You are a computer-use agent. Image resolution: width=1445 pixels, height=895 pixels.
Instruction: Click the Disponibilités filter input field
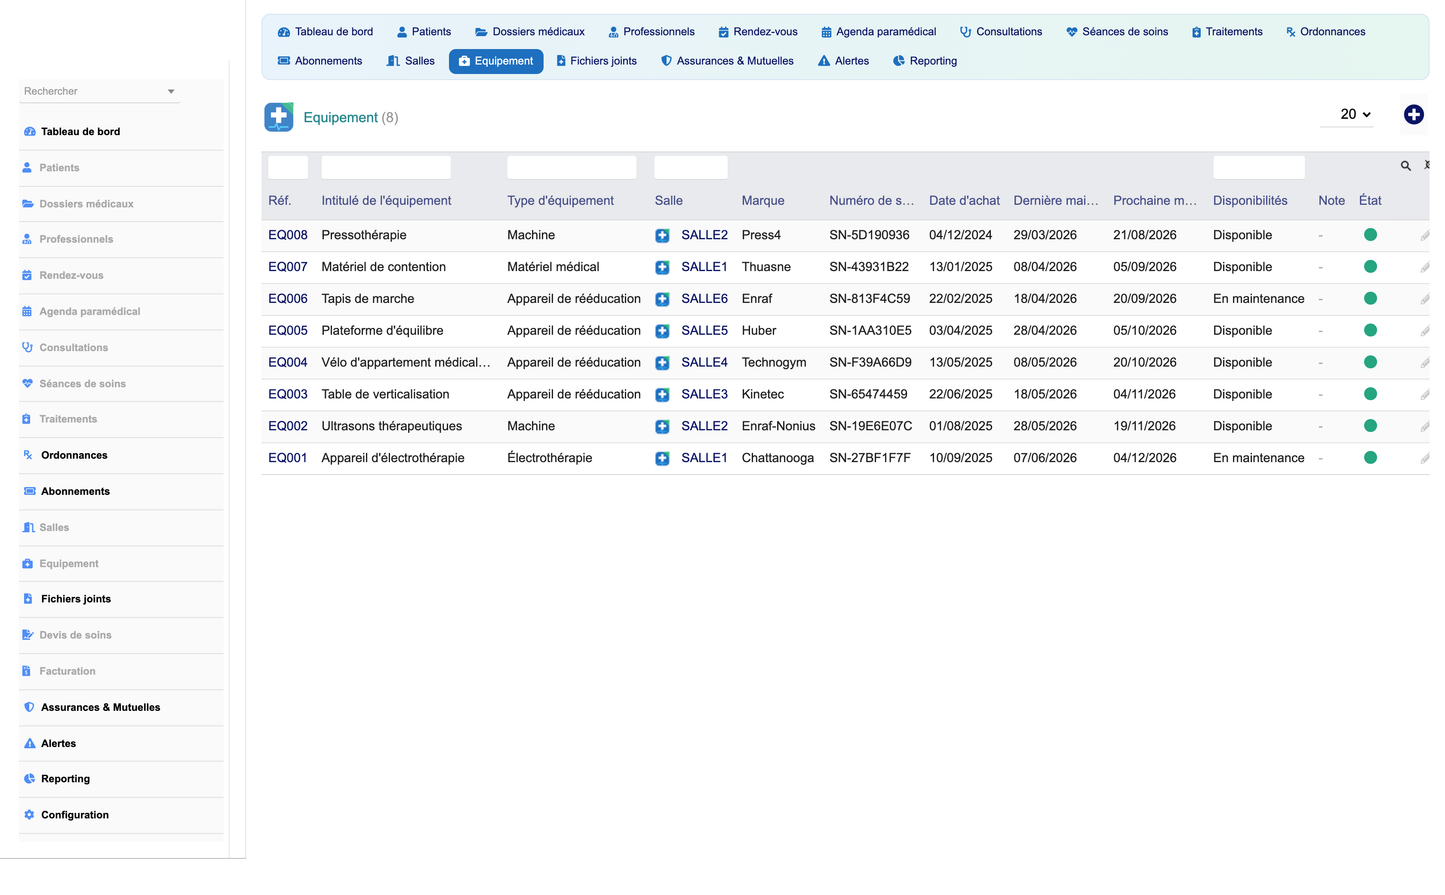pyautogui.click(x=1259, y=168)
